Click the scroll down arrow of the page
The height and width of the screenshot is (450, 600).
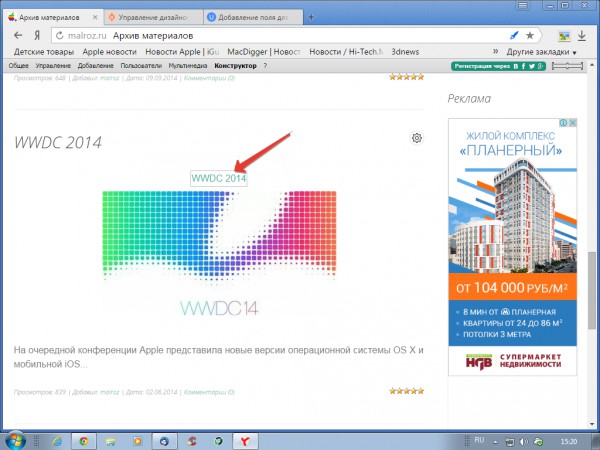[x=592, y=424]
